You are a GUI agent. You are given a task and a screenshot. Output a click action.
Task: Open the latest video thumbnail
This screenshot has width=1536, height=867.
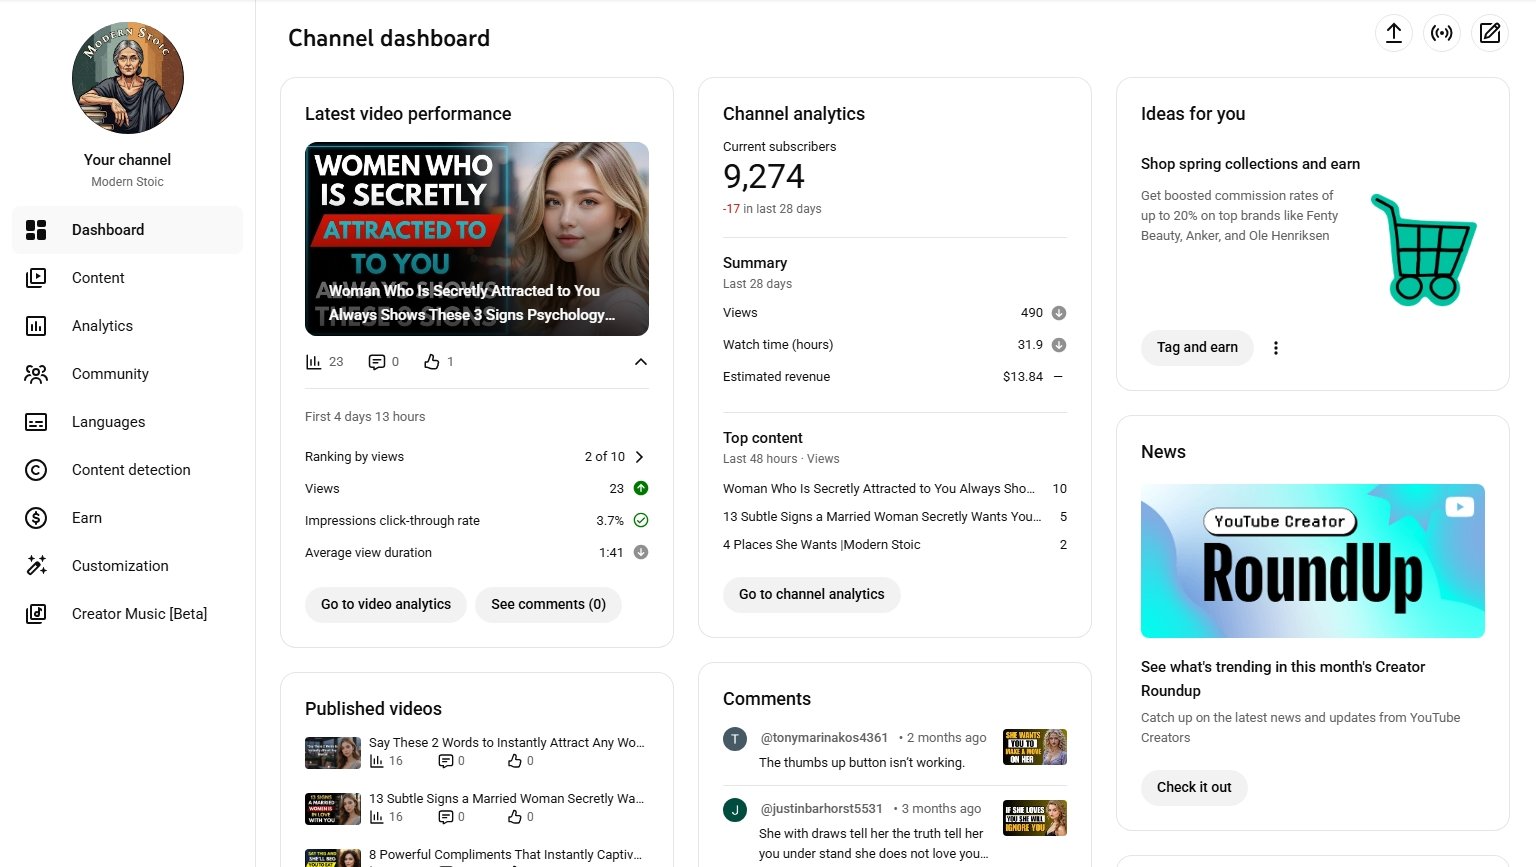pyautogui.click(x=477, y=238)
